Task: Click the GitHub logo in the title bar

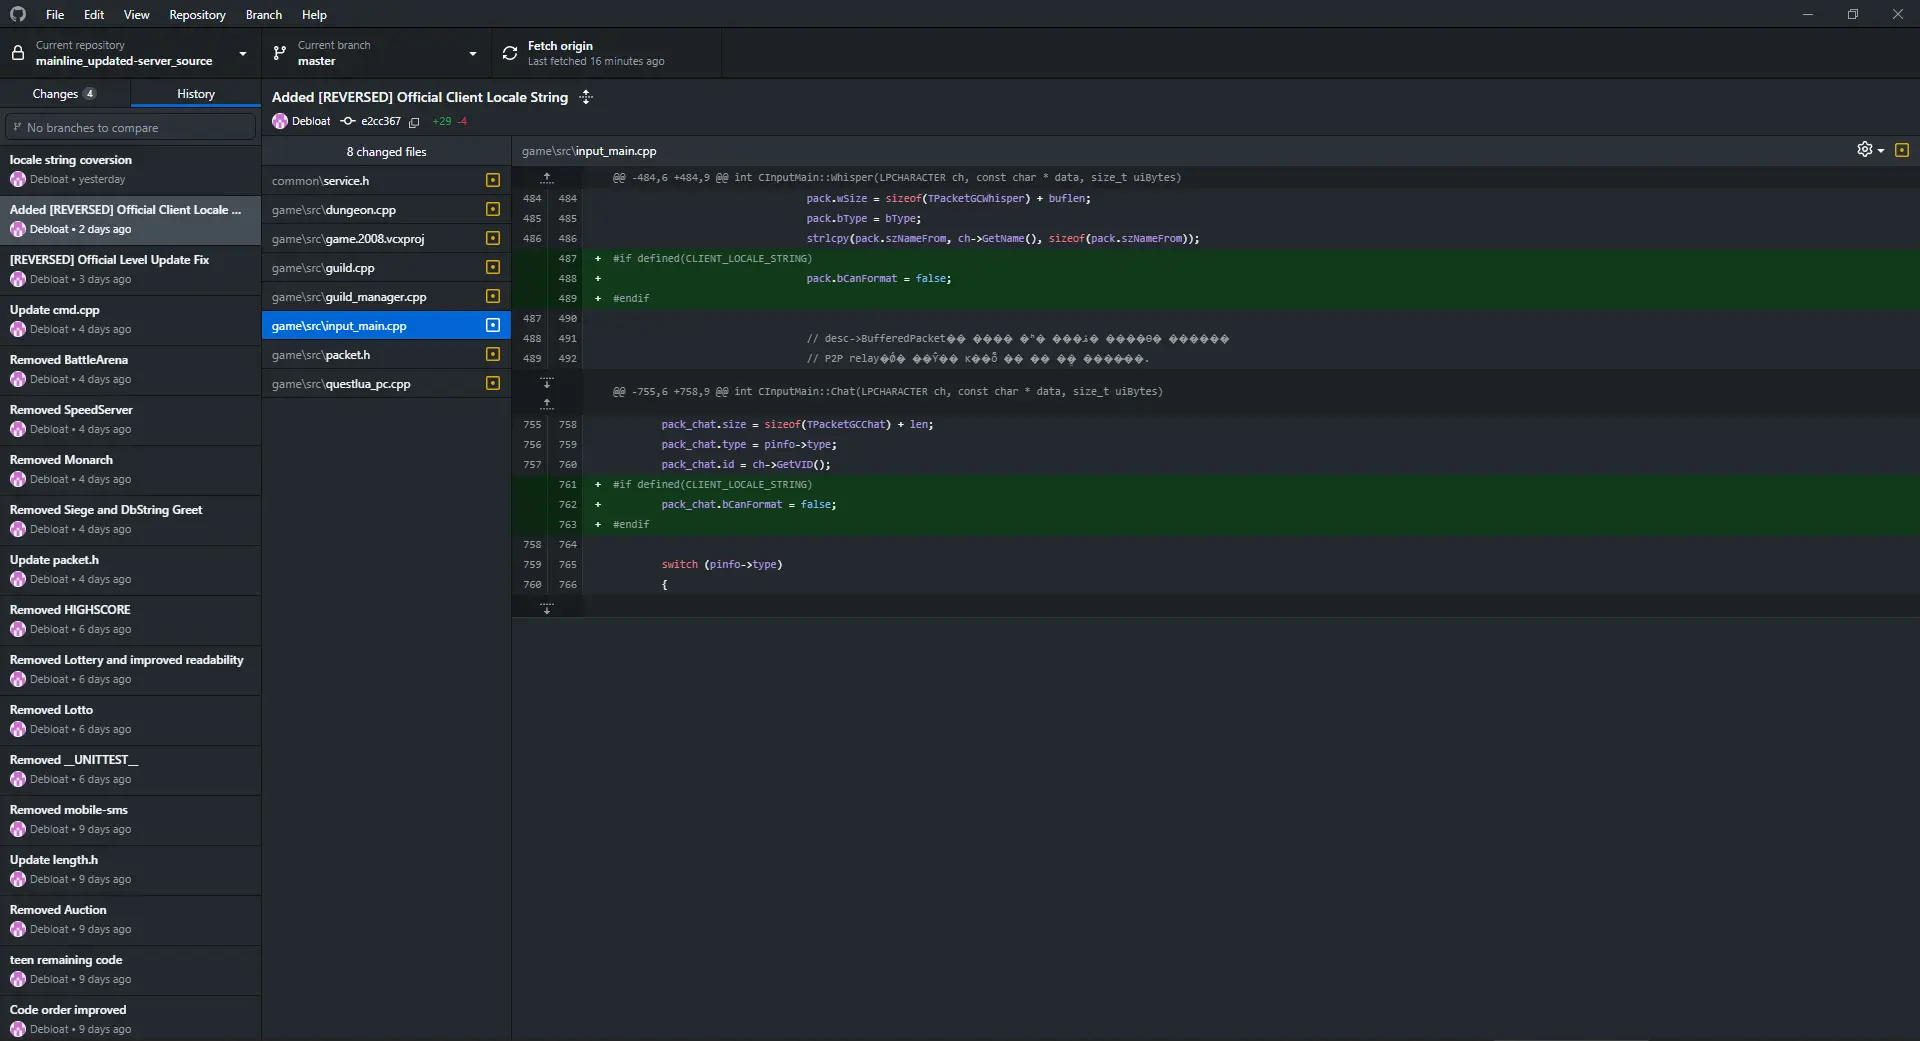Action: 18,14
